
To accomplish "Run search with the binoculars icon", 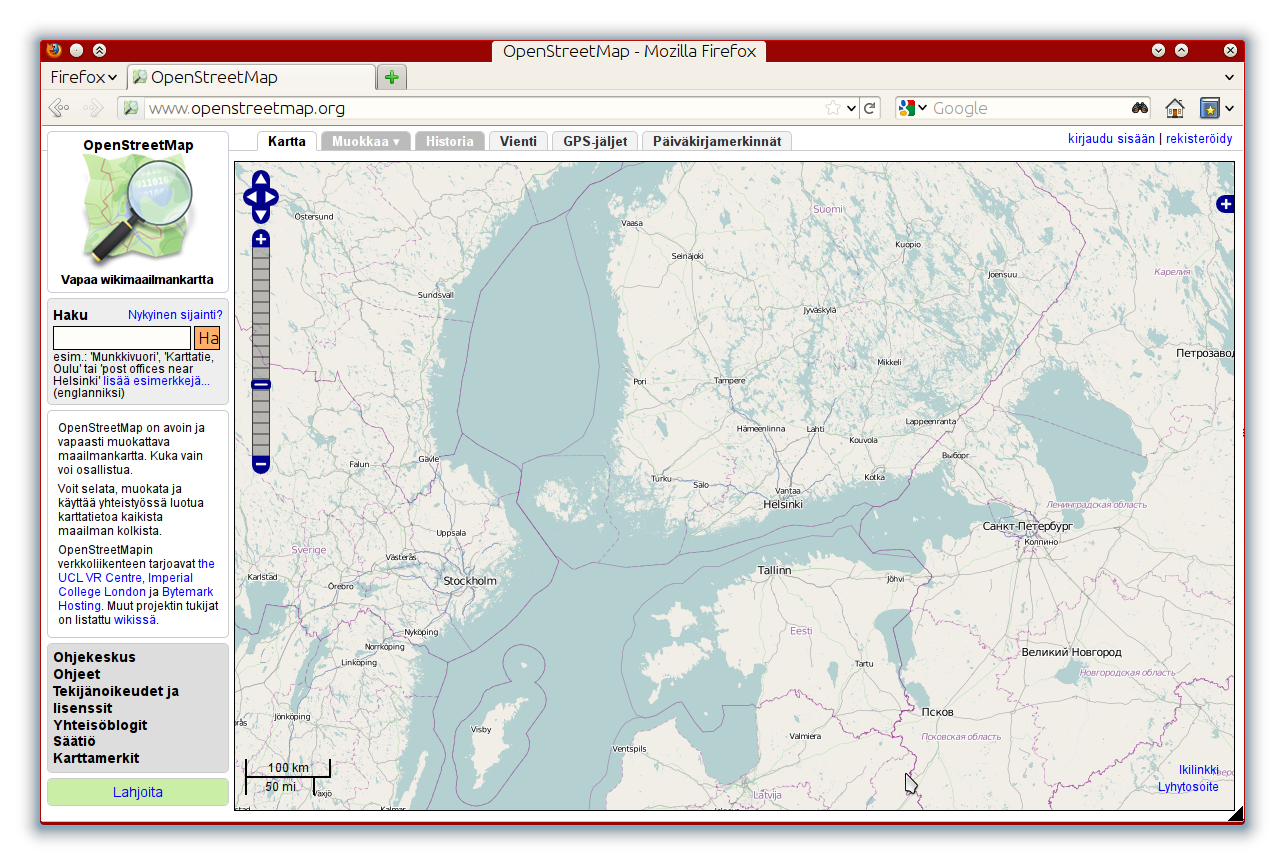I will (x=1139, y=108).
